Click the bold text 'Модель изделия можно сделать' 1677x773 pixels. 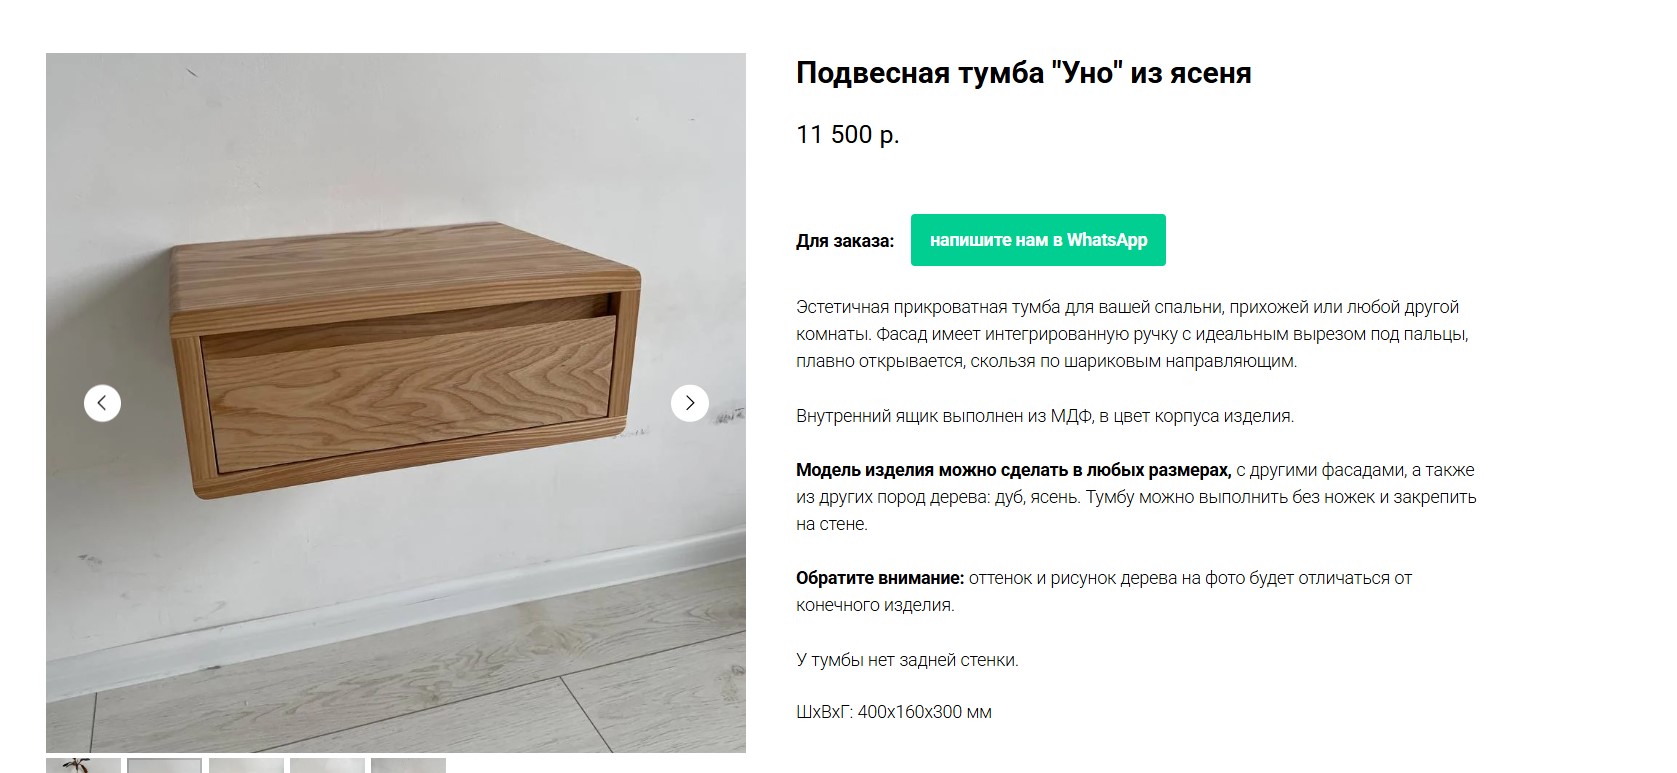tap(1013, 470)
